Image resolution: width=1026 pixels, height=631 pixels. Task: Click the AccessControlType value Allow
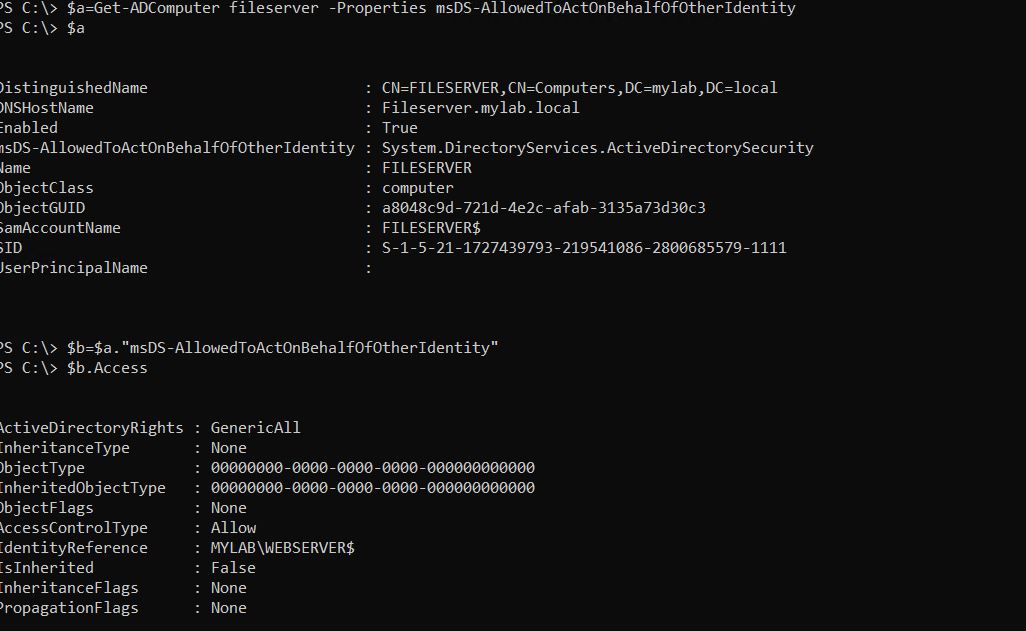[233, 528]
